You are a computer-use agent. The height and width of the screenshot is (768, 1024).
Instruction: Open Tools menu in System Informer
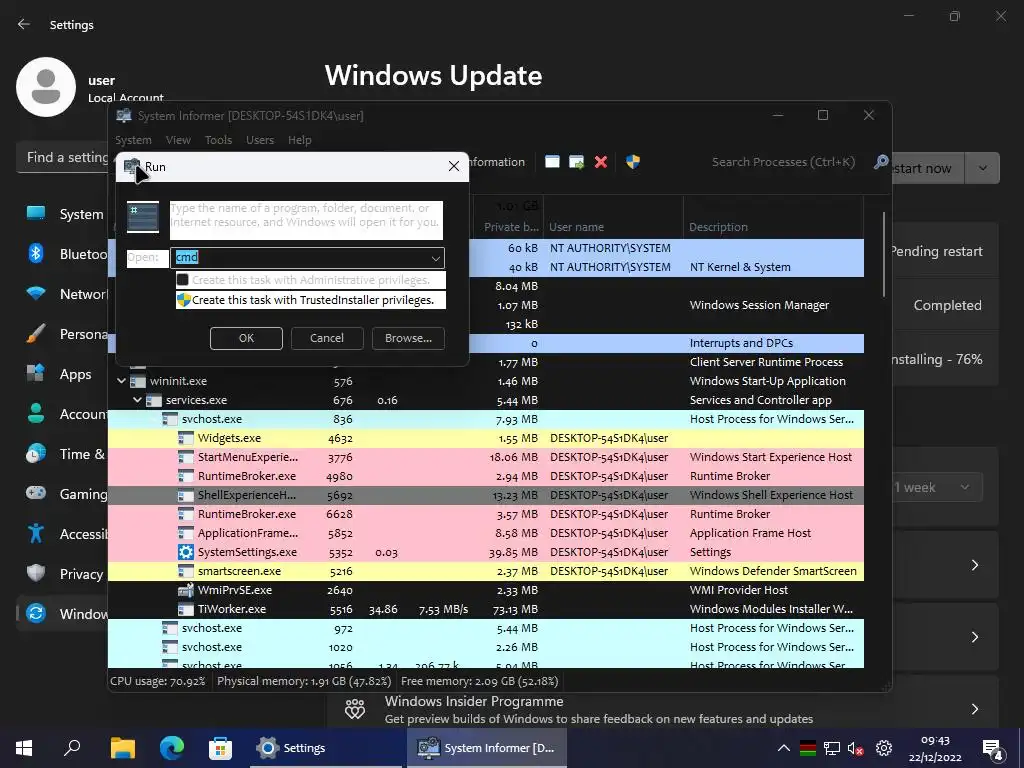[218, 140]
